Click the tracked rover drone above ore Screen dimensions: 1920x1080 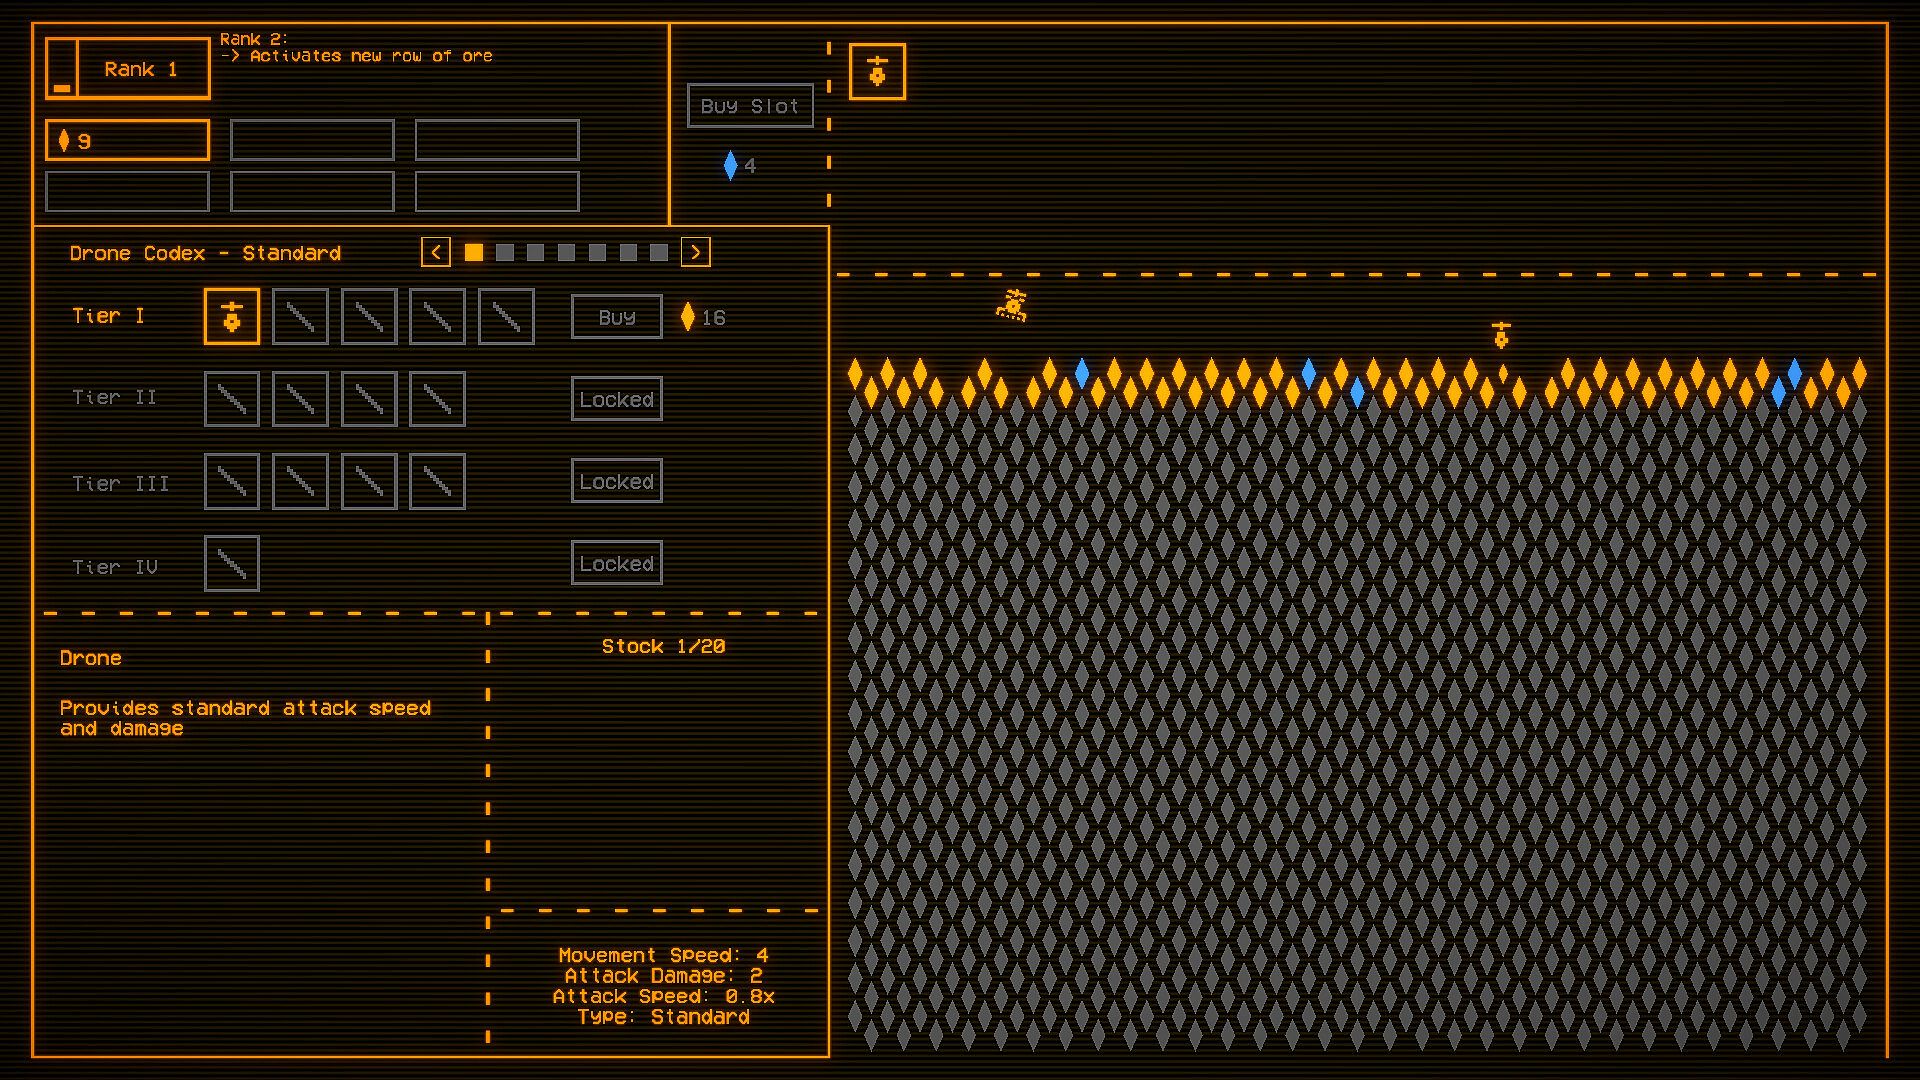pyautogui.click(x=1012, y=305)
